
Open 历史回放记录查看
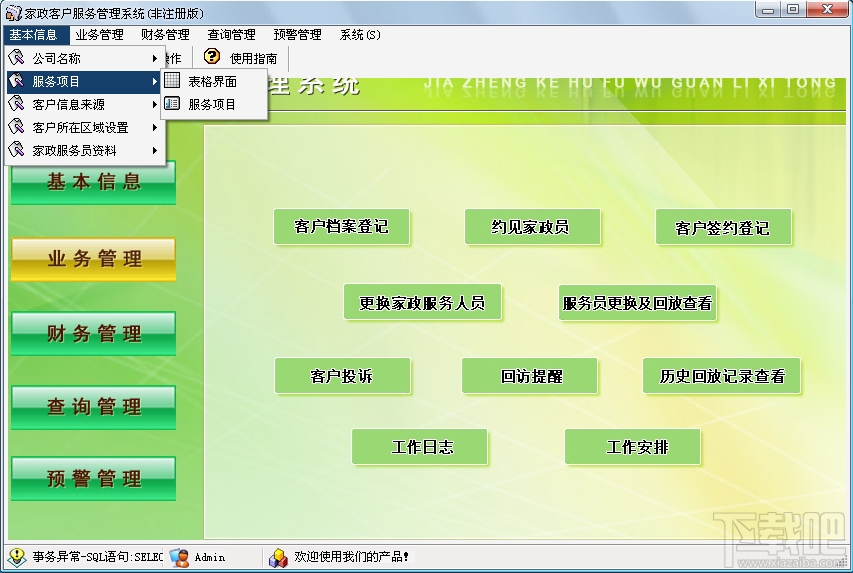(722, 375)
